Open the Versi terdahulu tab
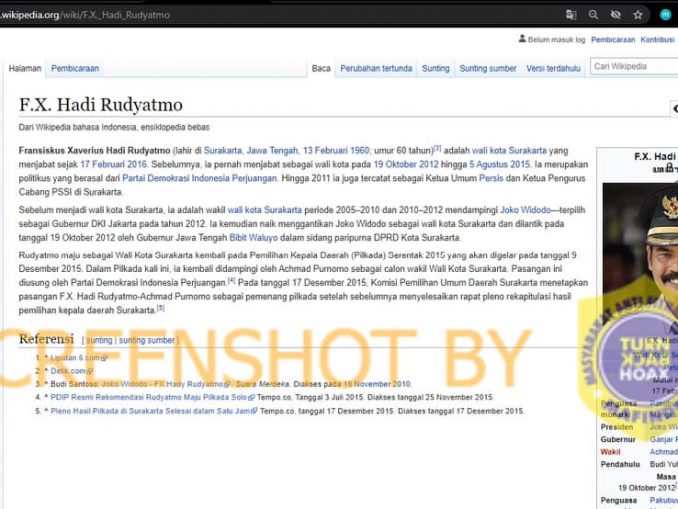Screen dimensions: 678x509 [553, 68]
